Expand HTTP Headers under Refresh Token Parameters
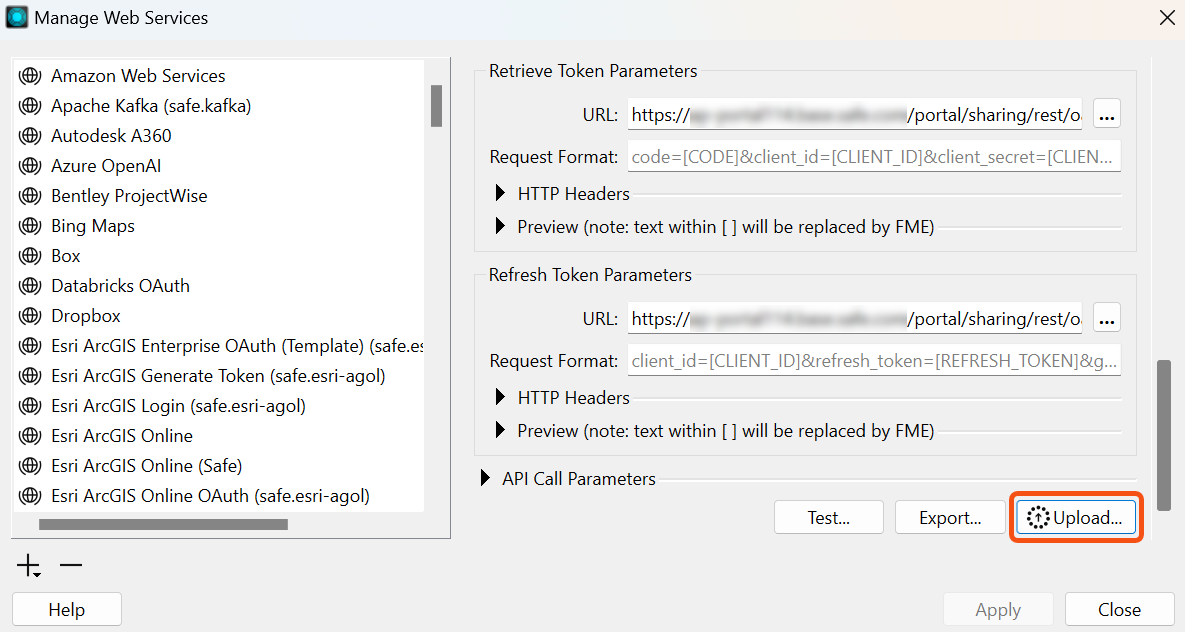Image resolution: width=1185 pixels, height=632 pixels. pos(500,398)
